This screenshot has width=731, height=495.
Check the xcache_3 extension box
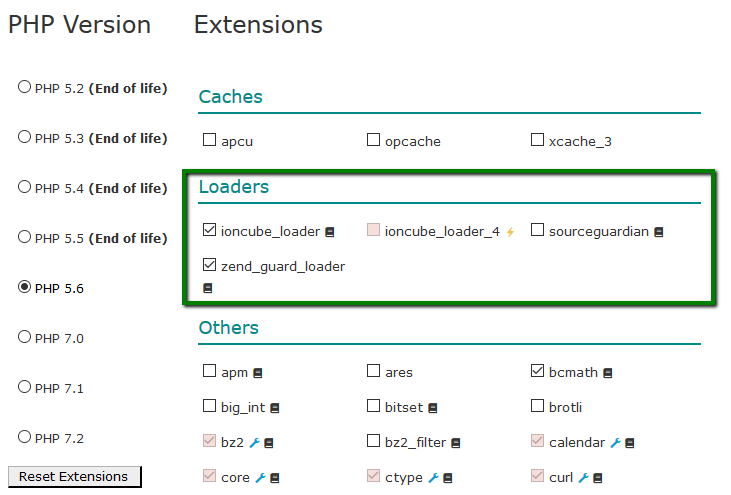pyautogui.click(x=538, y=139)
